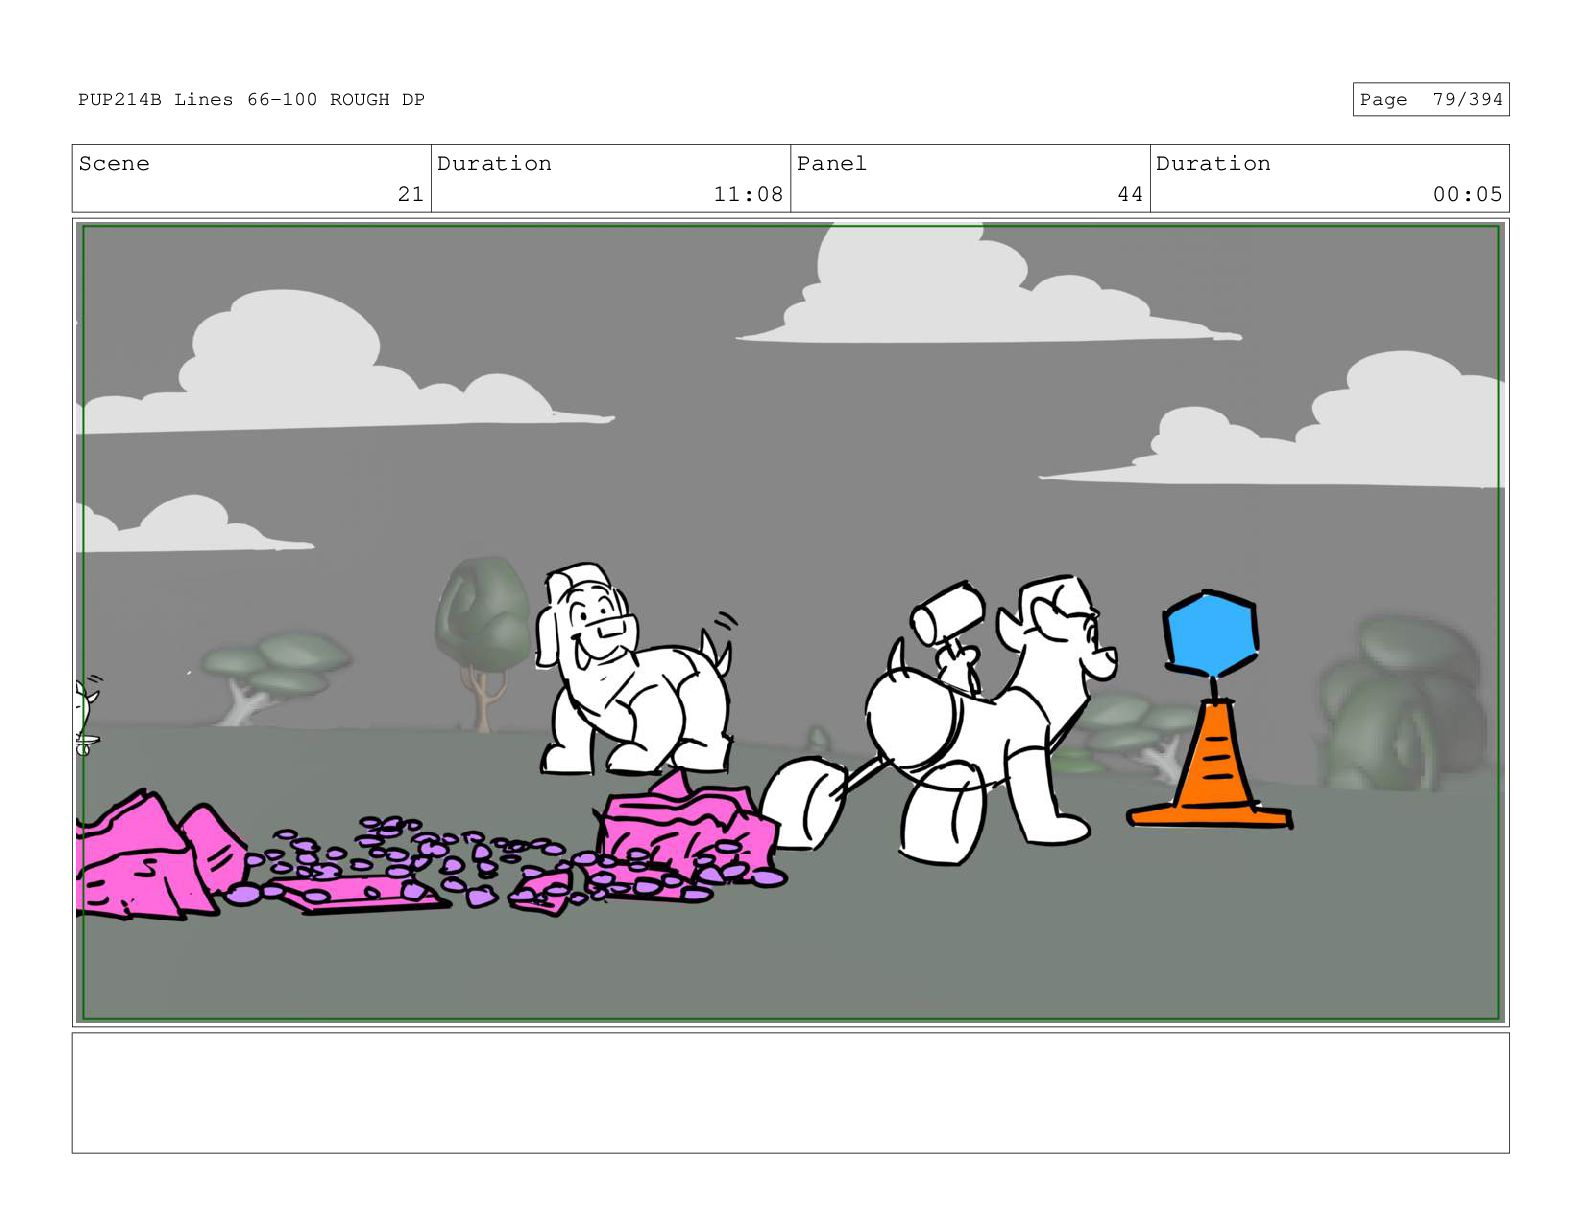Click the "Scene" label
1582x1225 pixels.
114,164
